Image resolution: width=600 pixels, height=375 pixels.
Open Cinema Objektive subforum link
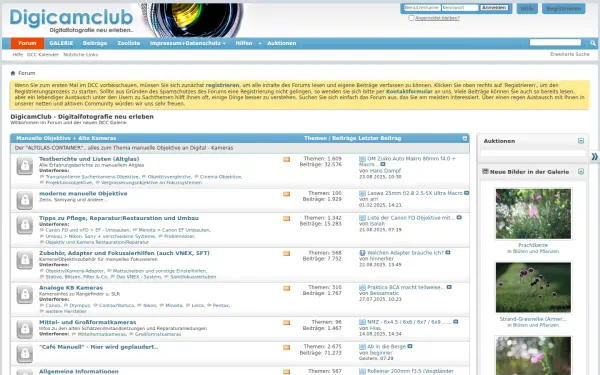[220, 177]
